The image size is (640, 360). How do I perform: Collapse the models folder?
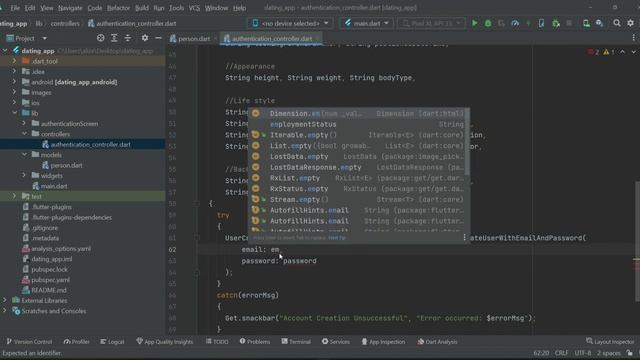tap(24, 154)
